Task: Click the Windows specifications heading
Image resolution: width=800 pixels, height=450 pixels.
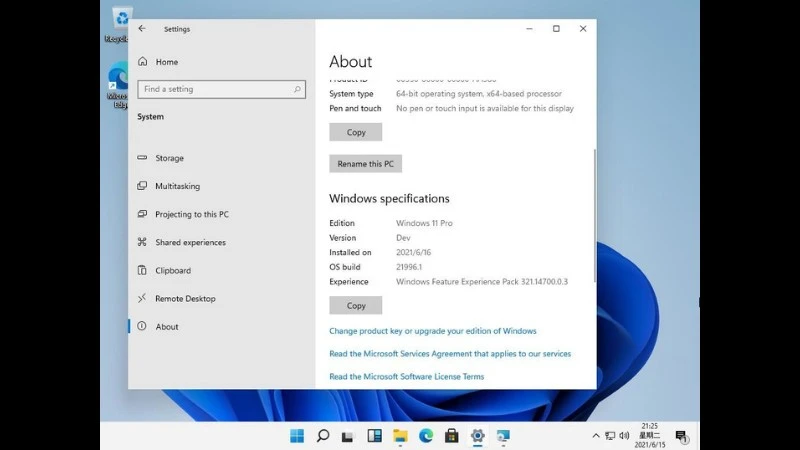Action: point(389,198)
